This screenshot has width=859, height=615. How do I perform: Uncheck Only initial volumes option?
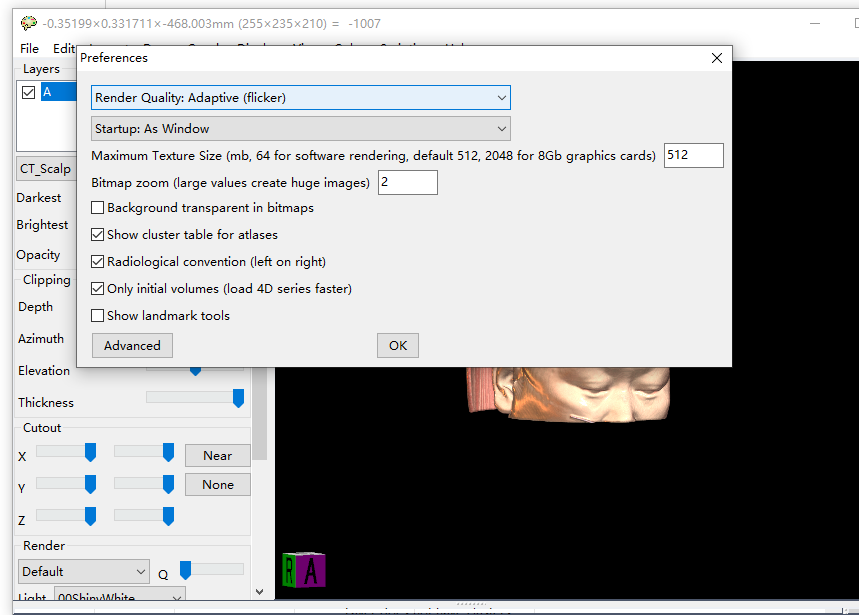coord(98,289)
